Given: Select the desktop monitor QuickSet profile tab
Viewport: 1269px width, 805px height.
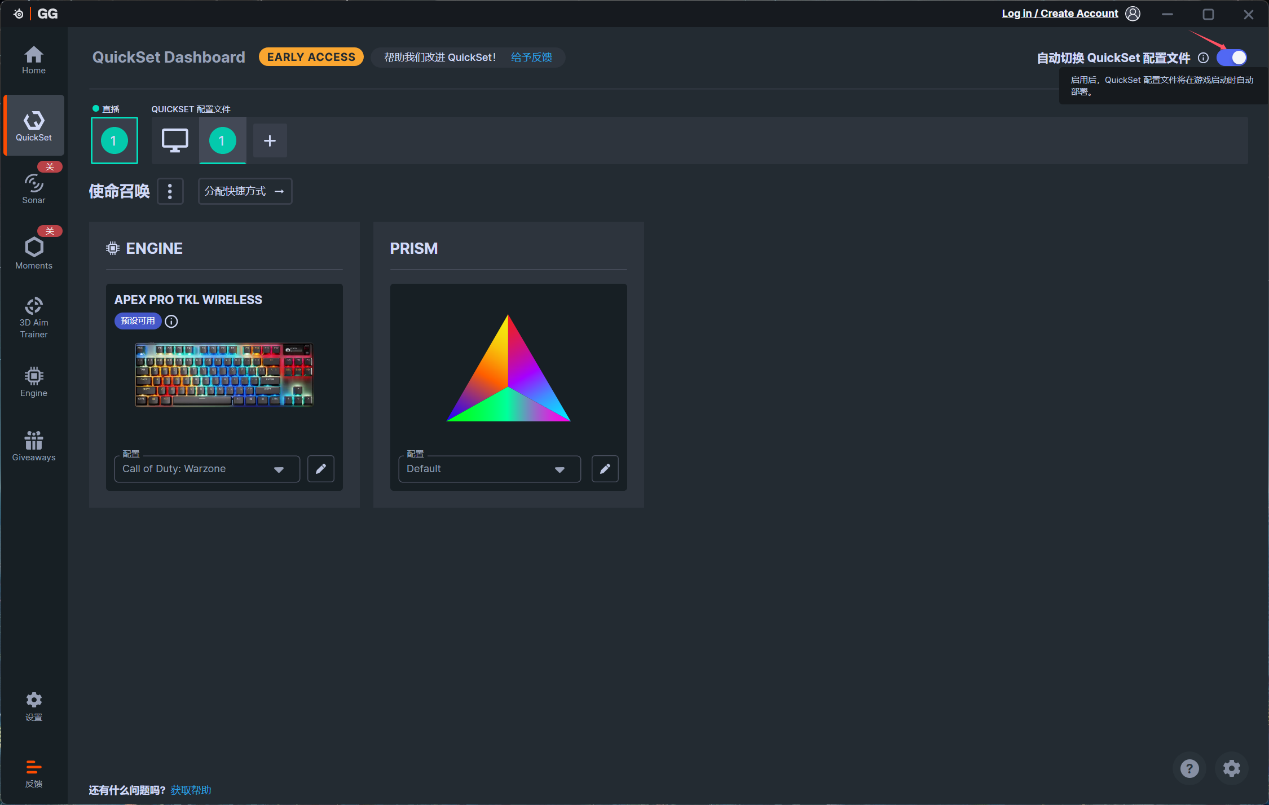Looking at the screenshot, I should (175, 141).
